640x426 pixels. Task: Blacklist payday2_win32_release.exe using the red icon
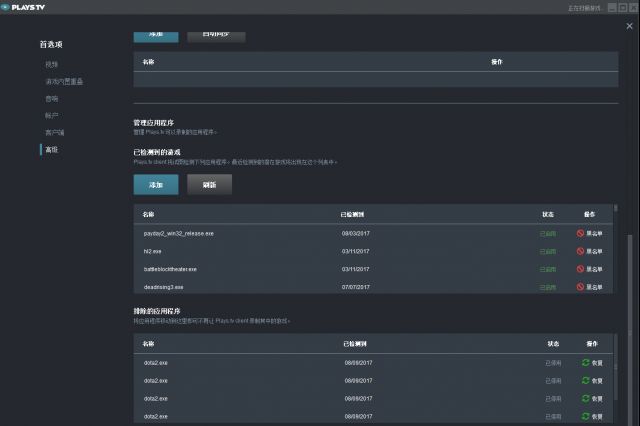(x=580, y=233)
